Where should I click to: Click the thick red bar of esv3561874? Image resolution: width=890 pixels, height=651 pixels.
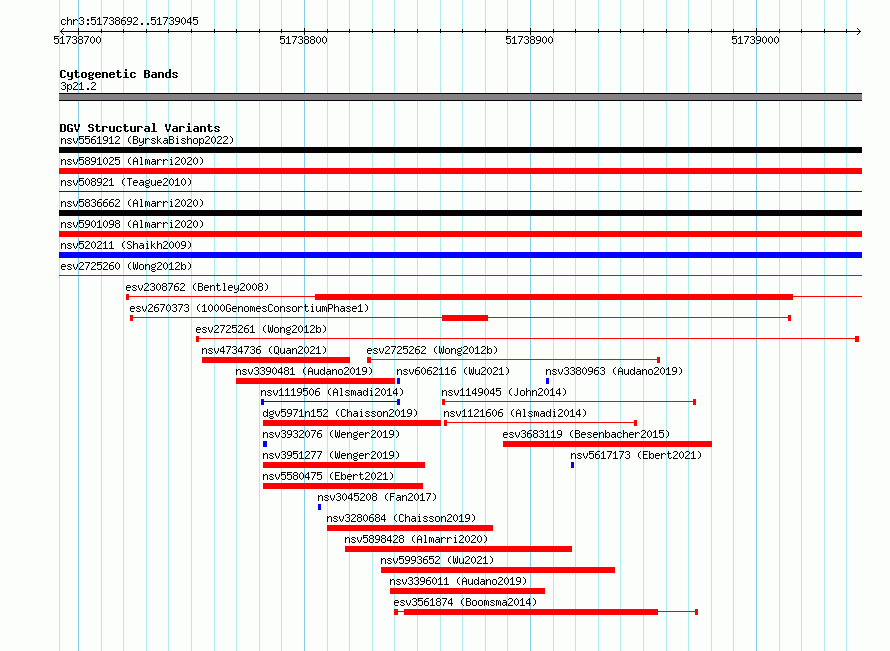531,612
